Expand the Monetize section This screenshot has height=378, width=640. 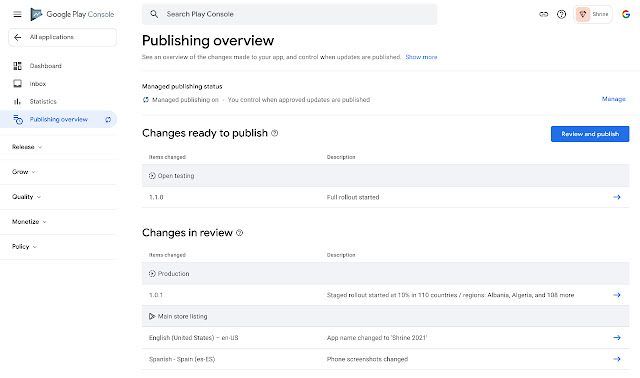[x=29, y=222]
